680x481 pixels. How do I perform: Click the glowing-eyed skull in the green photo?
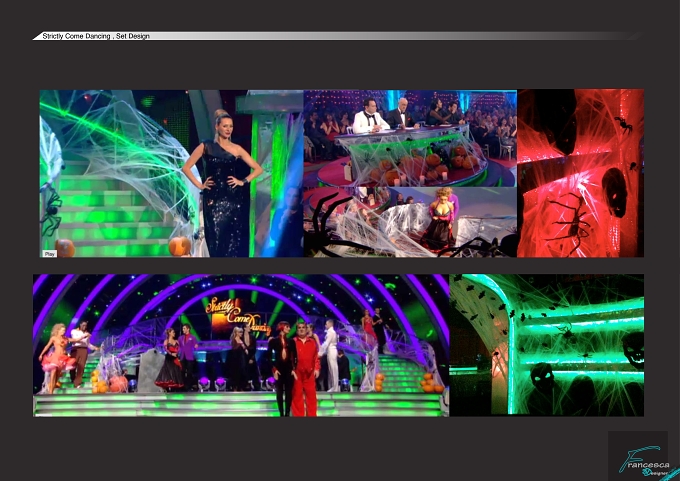point(541,378)
